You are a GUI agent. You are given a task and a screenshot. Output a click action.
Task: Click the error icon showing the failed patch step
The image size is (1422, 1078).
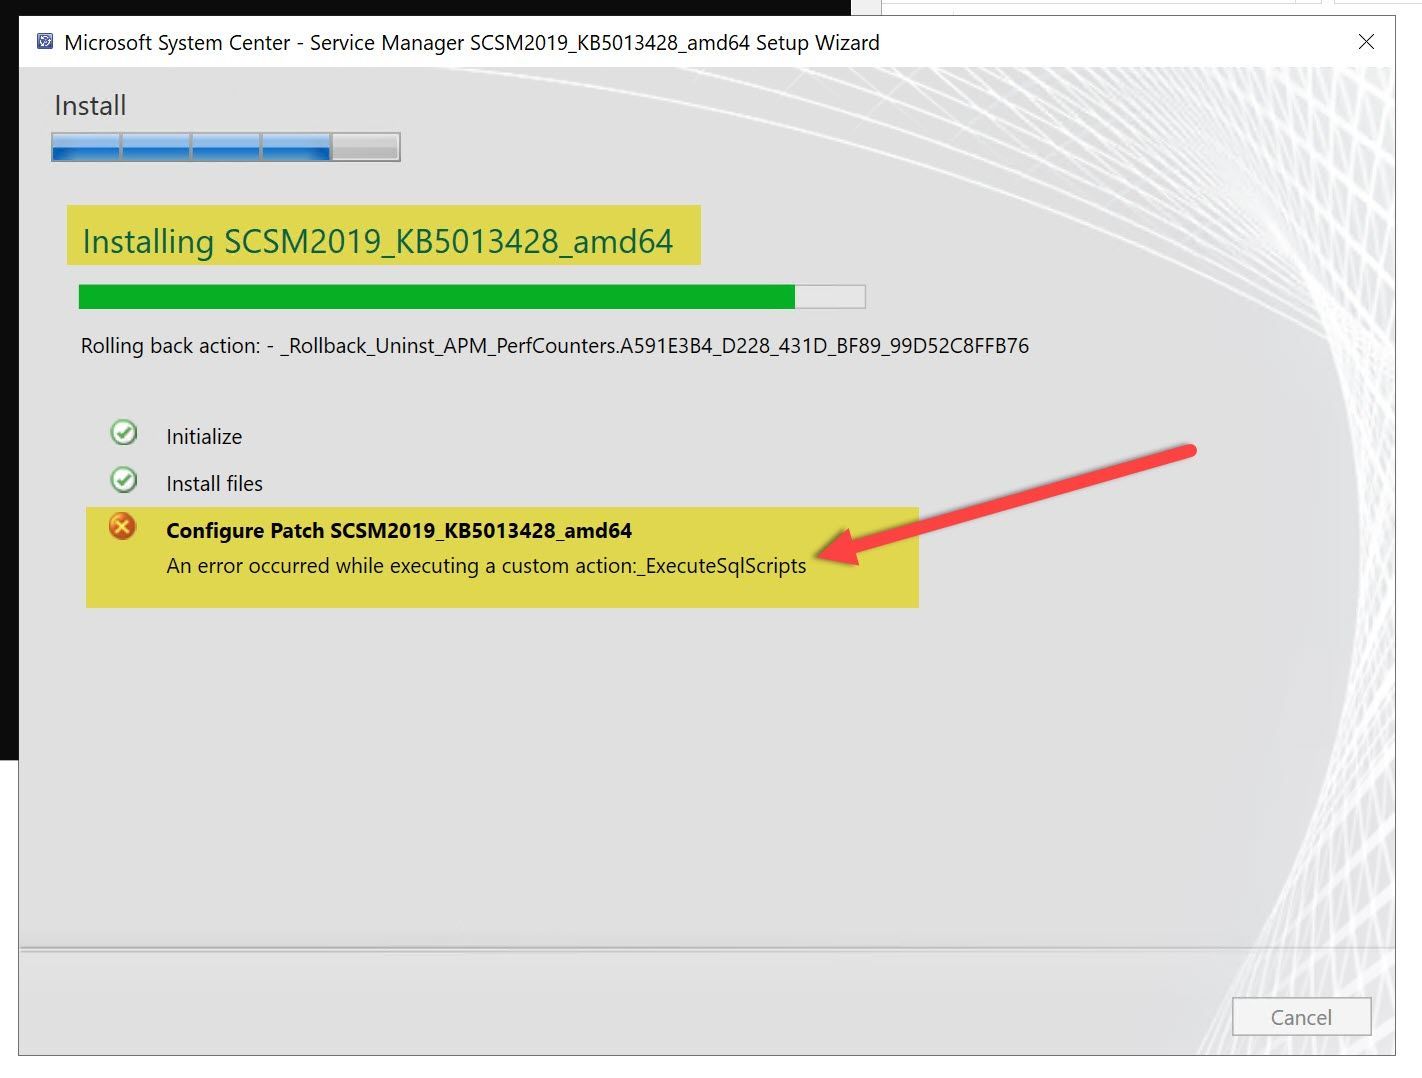click(x=122, y=527)
